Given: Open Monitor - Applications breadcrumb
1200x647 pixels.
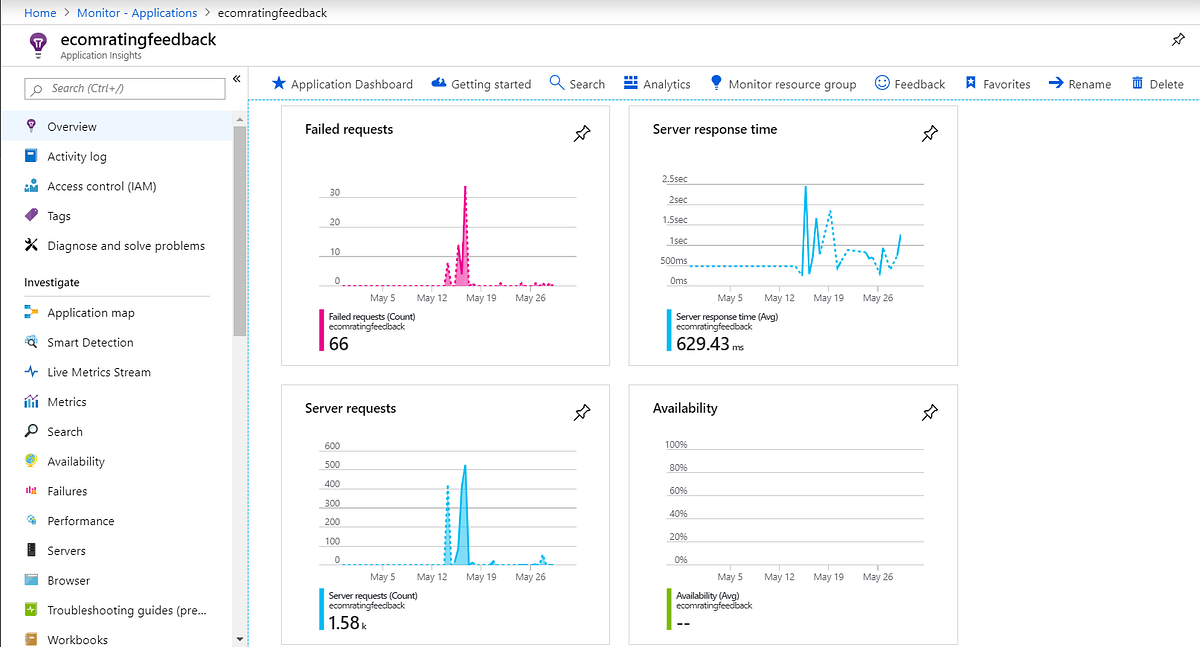Looking at the screenshot, I should (x=137, y=13).
